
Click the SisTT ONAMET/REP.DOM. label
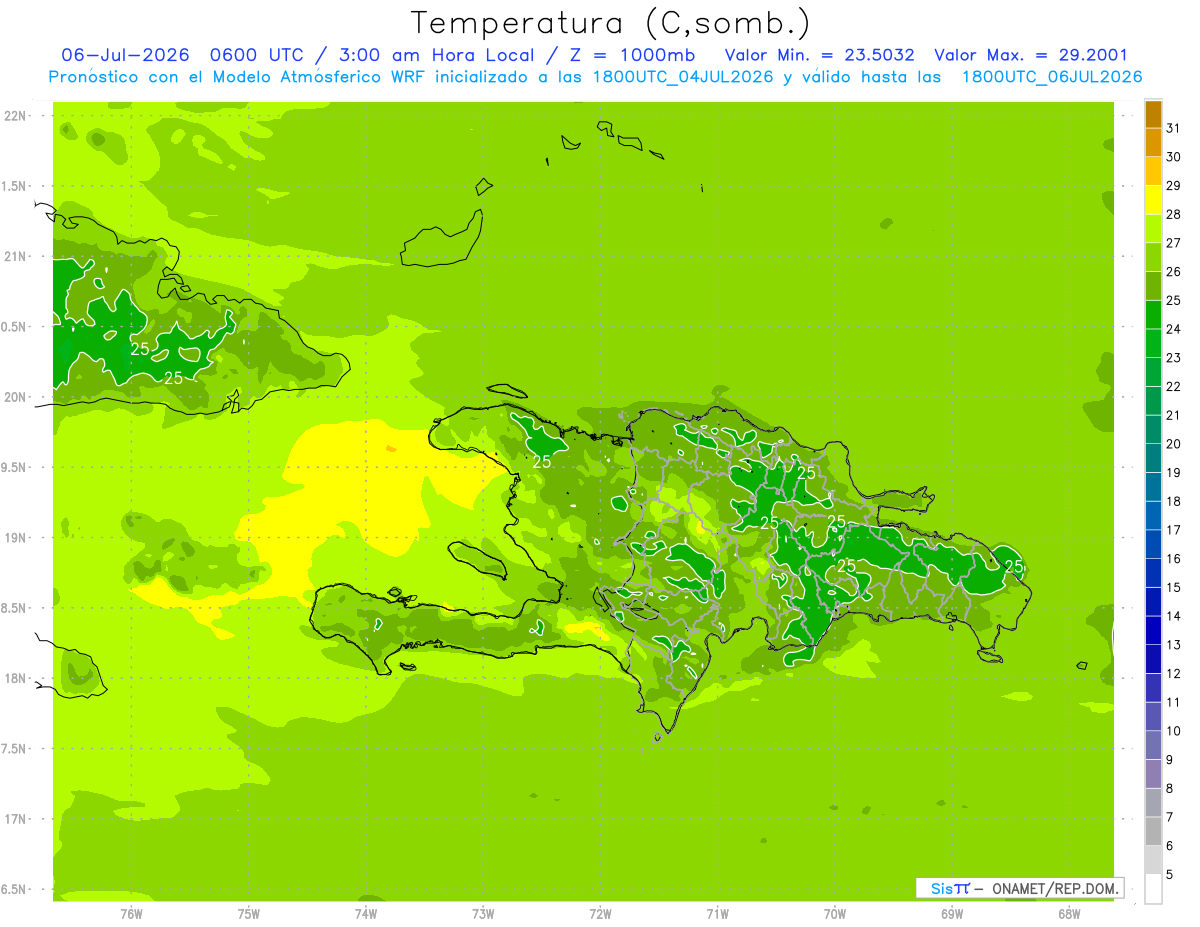pos(1019,888)
